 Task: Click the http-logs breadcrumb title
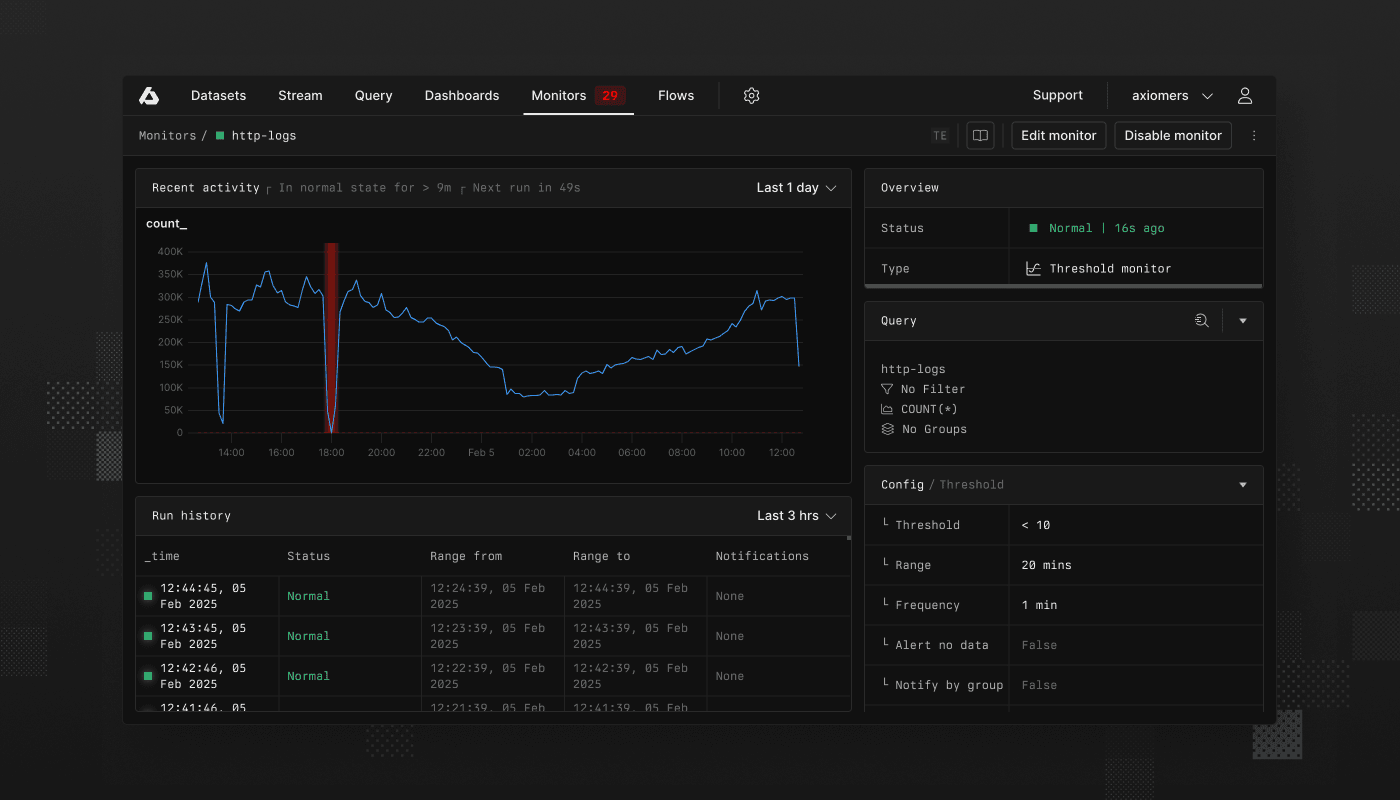264,136
